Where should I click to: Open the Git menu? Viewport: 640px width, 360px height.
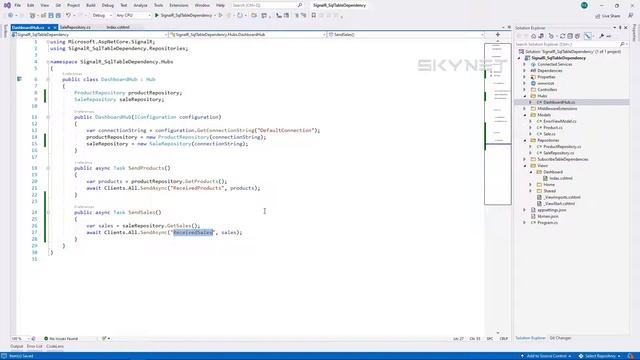[58, 5]
